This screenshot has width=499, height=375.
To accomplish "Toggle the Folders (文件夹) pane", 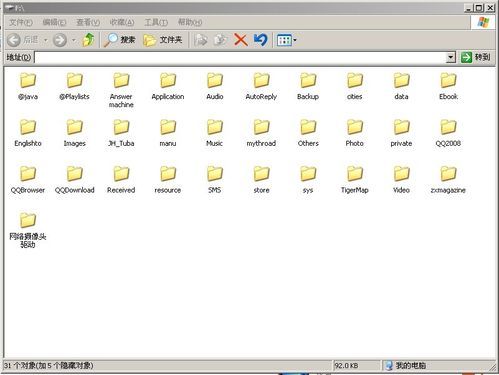I will pyautogui.click(x=163, y=40).
